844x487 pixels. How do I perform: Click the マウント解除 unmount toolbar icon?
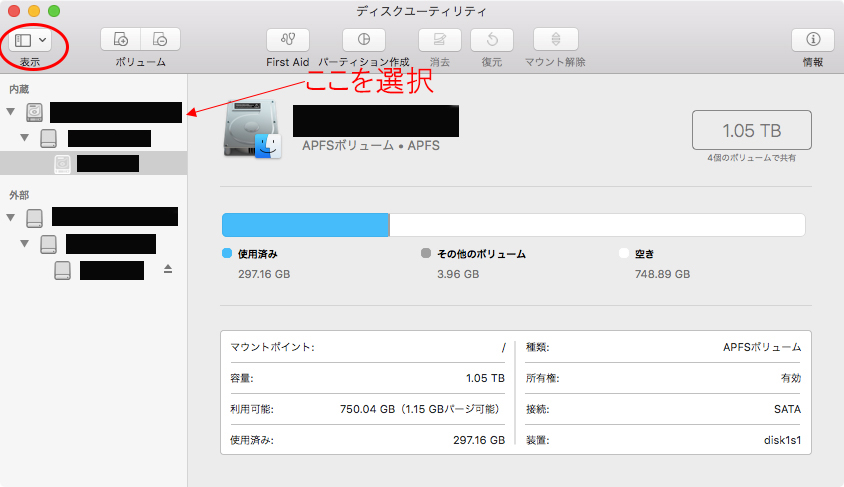click(x=555, y=39)
